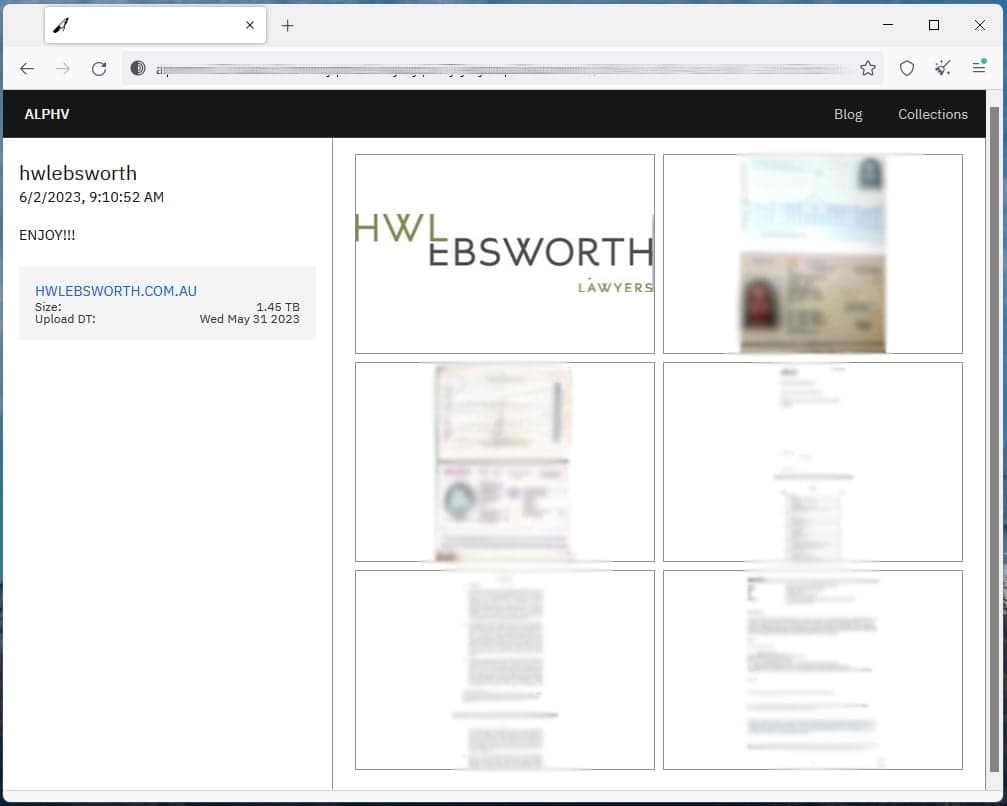This screenshot has width=1007, height=806.
Task: Open the security level shield icon
Action: click(906, 68)
